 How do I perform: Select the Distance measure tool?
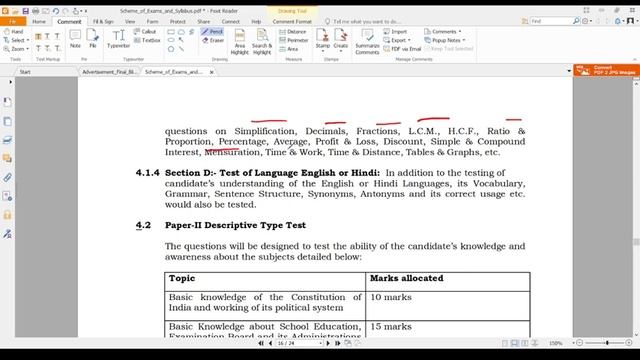(x=292, y=31)
